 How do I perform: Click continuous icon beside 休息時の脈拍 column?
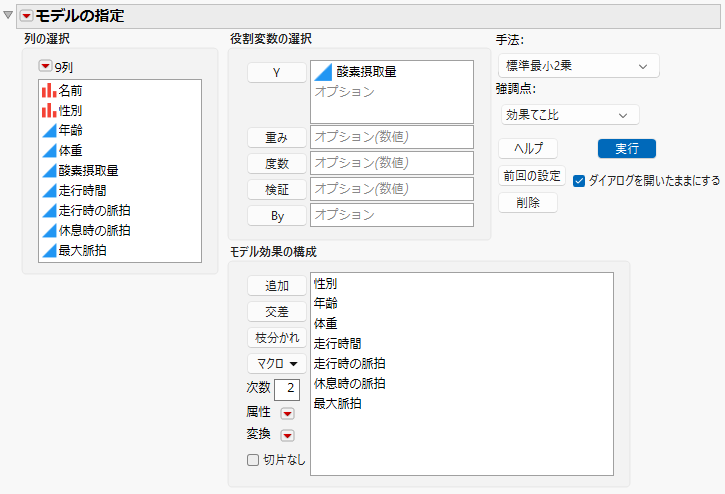coord(49,230)
